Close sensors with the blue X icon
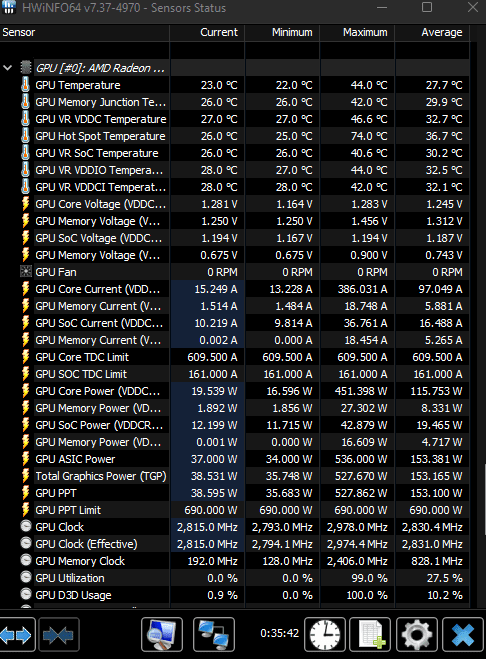 coord(463,635)
